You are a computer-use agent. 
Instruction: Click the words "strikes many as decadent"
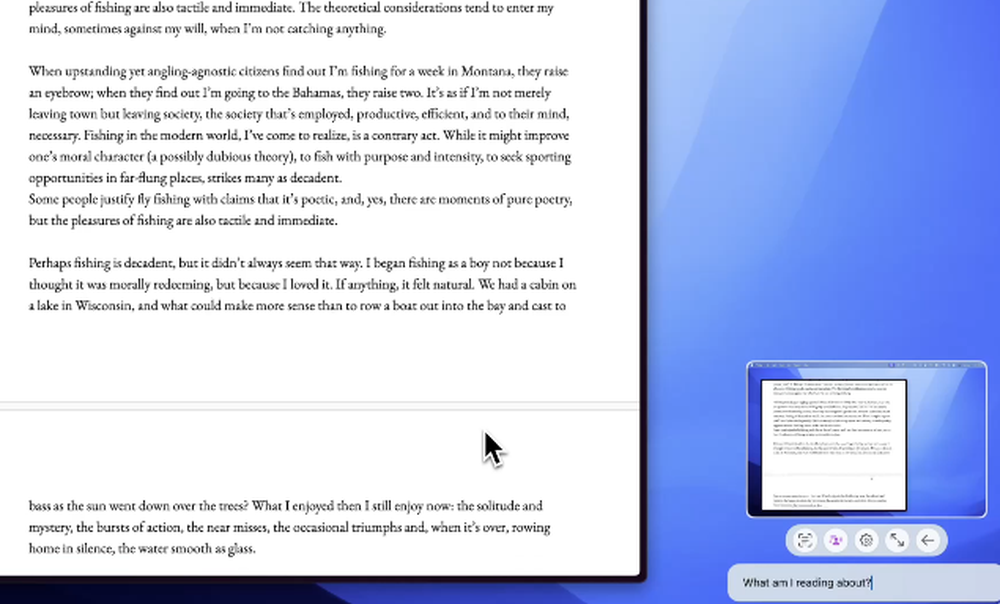click(274, 178)
